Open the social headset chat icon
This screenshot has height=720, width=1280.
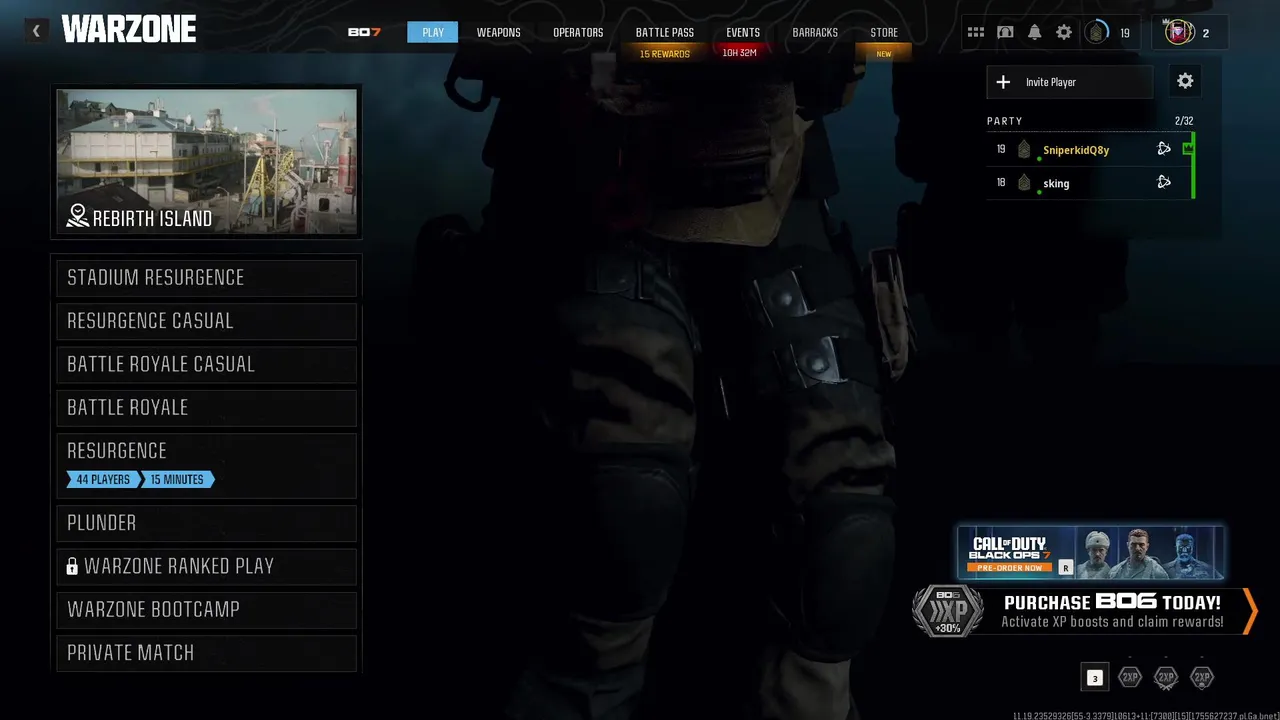click(x=1005, y=32)
